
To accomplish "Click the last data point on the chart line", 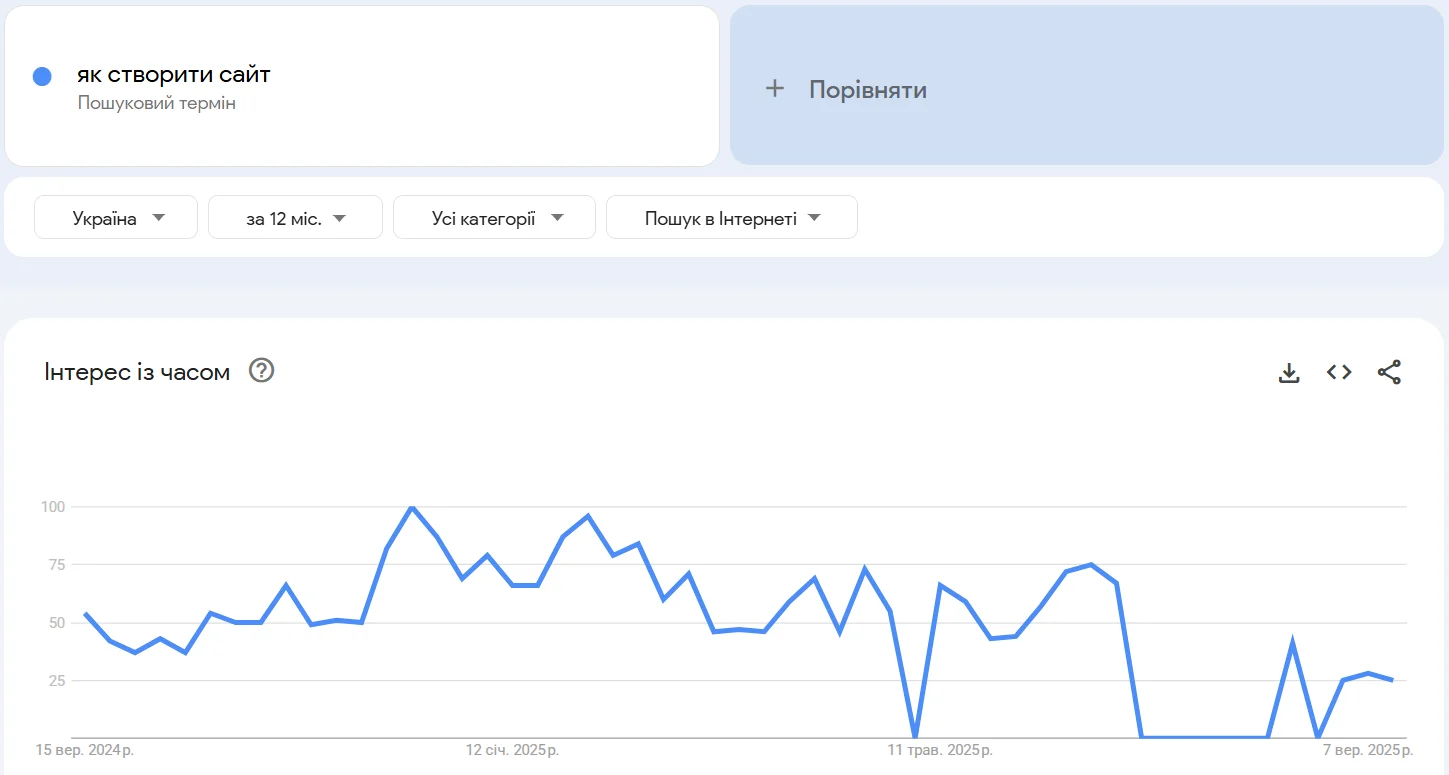I will click(x=1392, y=680).
